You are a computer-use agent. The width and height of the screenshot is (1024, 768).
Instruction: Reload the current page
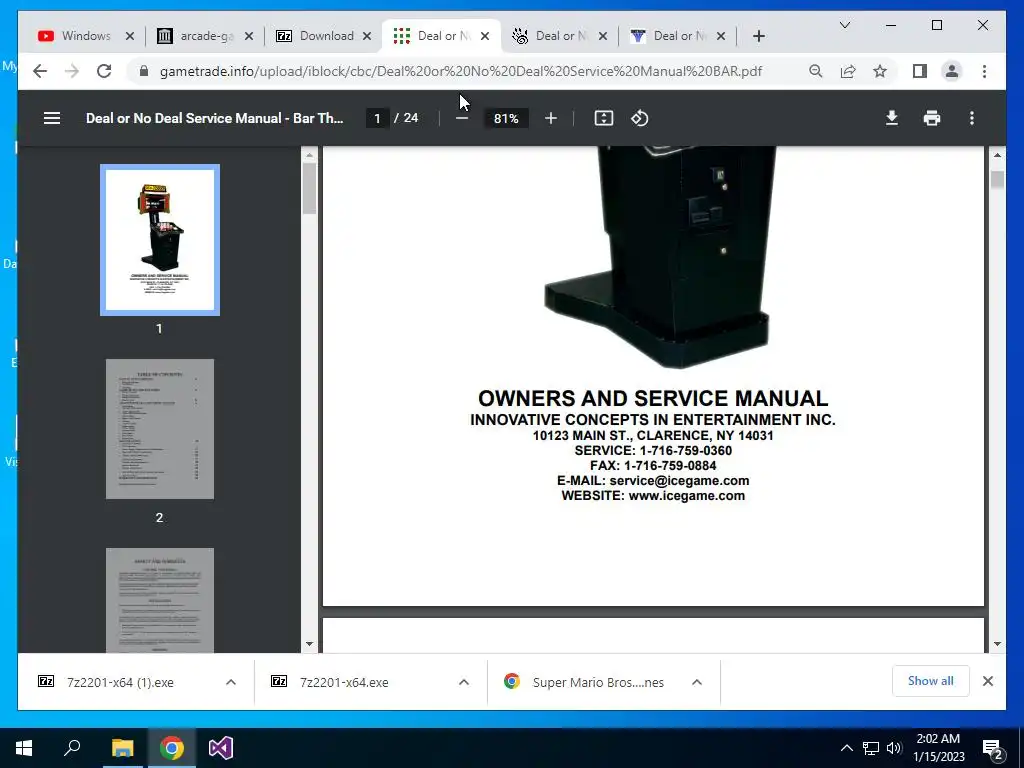[104, 71]
